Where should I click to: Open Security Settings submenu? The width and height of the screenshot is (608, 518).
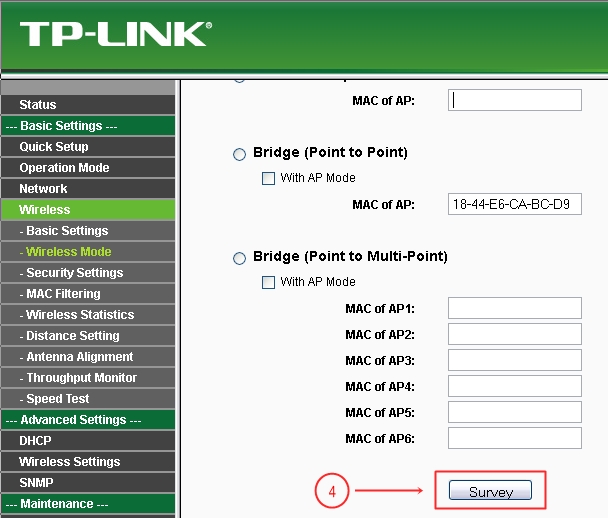pyautogui.click(x=88, y=273)
